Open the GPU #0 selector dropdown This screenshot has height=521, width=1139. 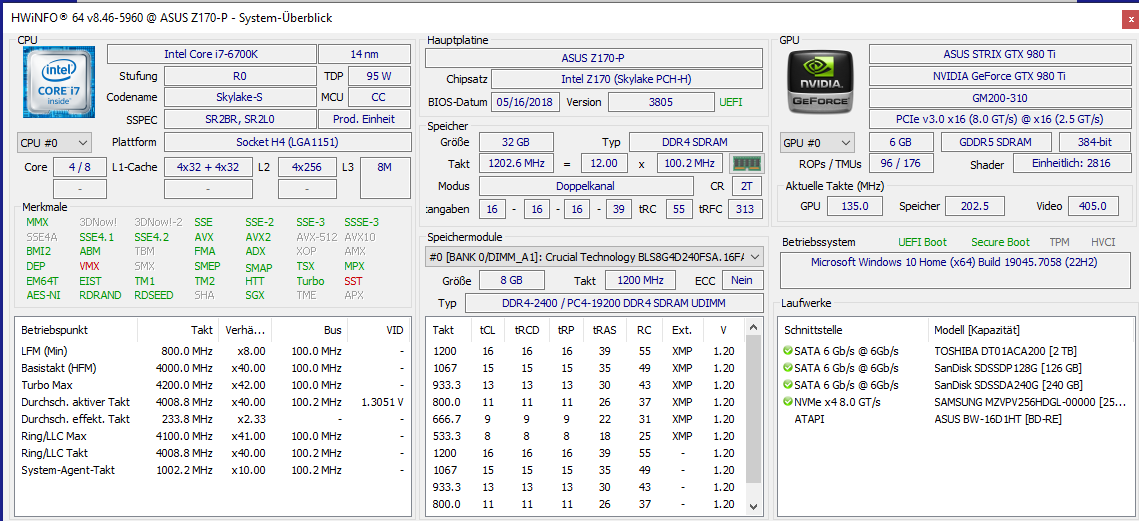click(x=818, y=142)
